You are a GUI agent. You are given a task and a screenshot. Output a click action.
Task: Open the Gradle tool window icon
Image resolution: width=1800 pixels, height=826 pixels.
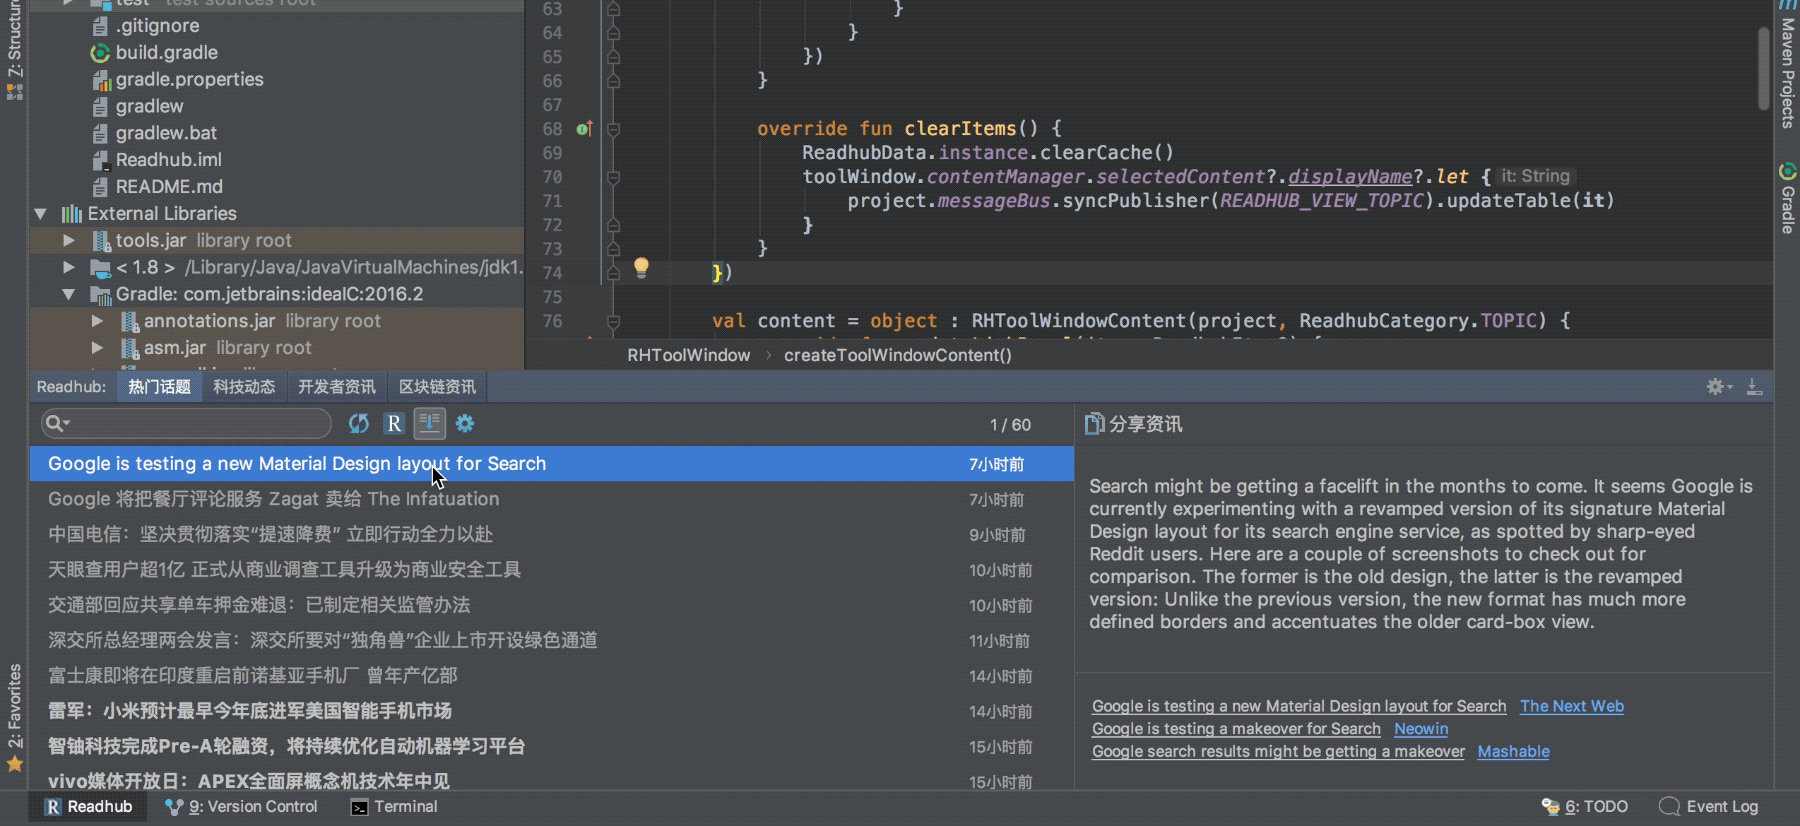coord(1787,172)
